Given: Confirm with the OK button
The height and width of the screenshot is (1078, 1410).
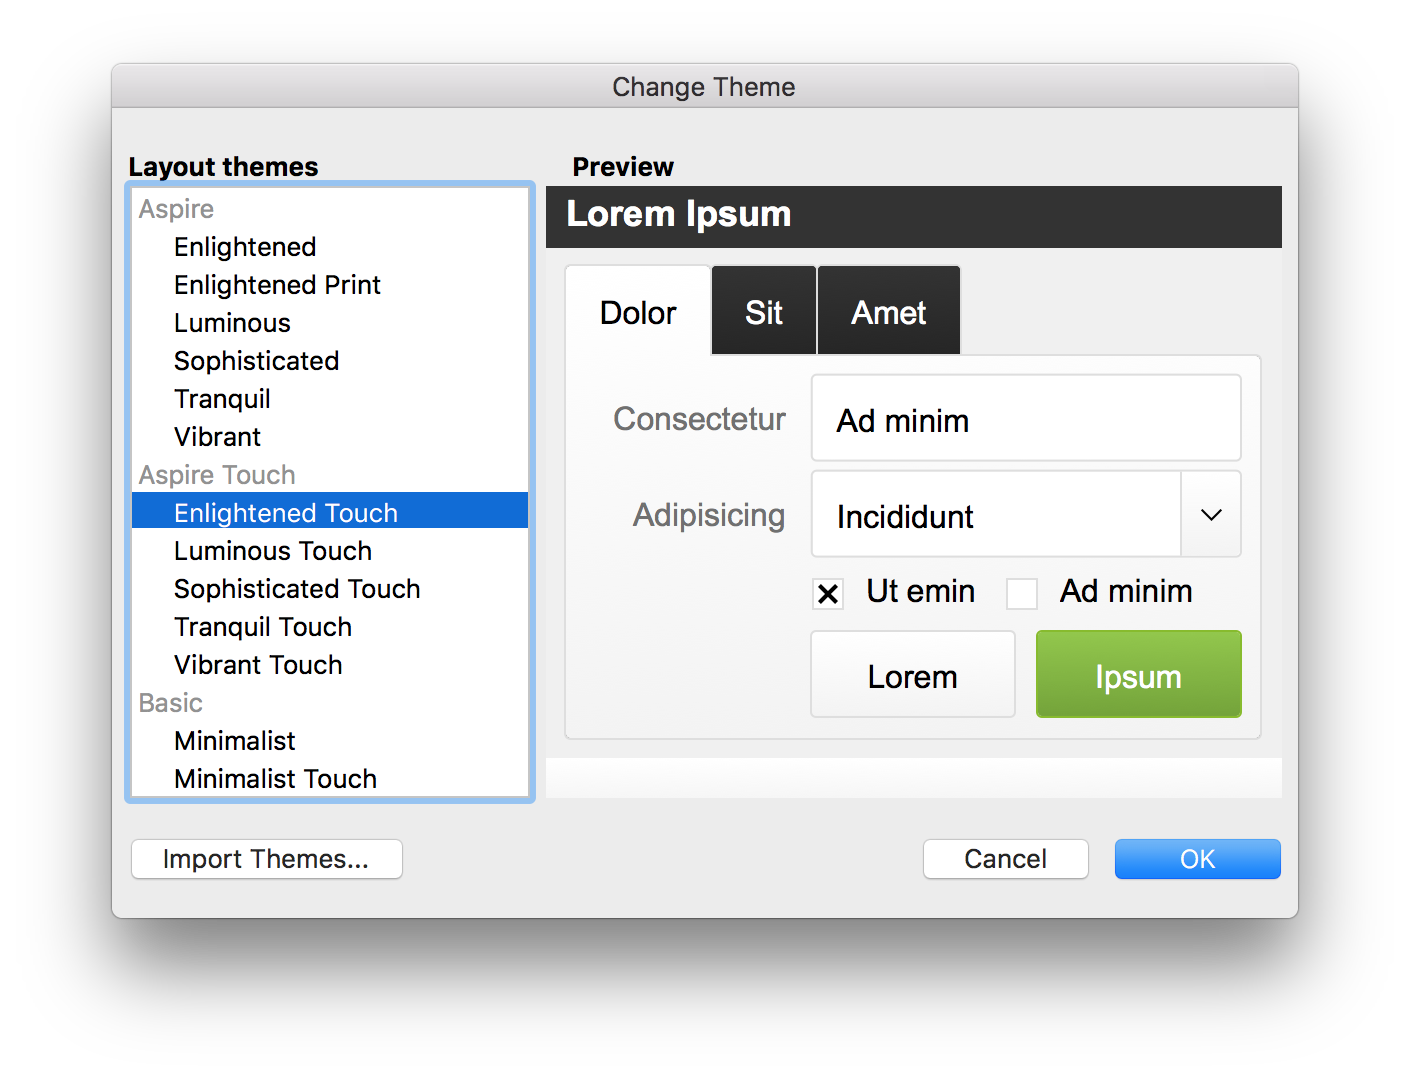Looking at the screenshot, I should [x=1198, y=859].
